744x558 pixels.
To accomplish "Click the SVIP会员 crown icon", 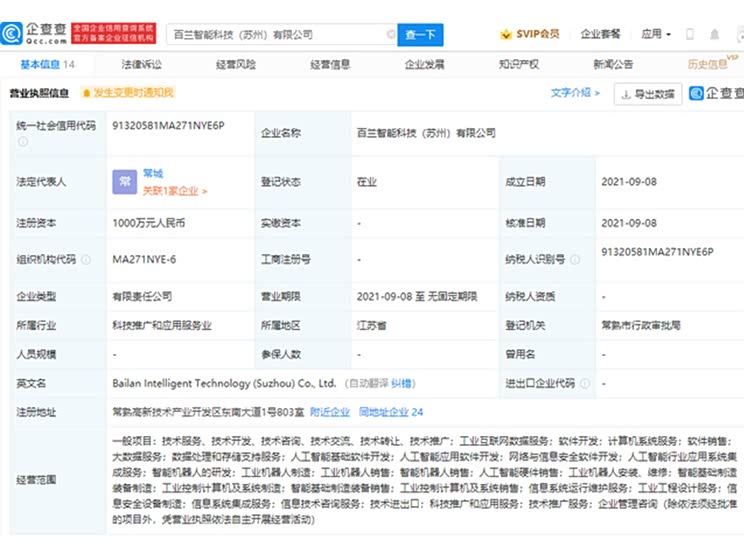I will (x=506, y=34).
